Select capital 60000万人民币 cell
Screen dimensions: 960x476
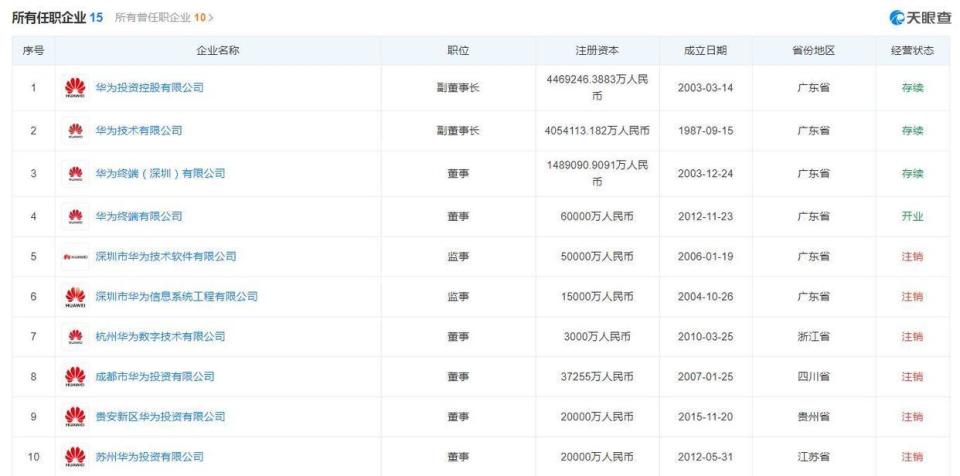coord(597,216)
